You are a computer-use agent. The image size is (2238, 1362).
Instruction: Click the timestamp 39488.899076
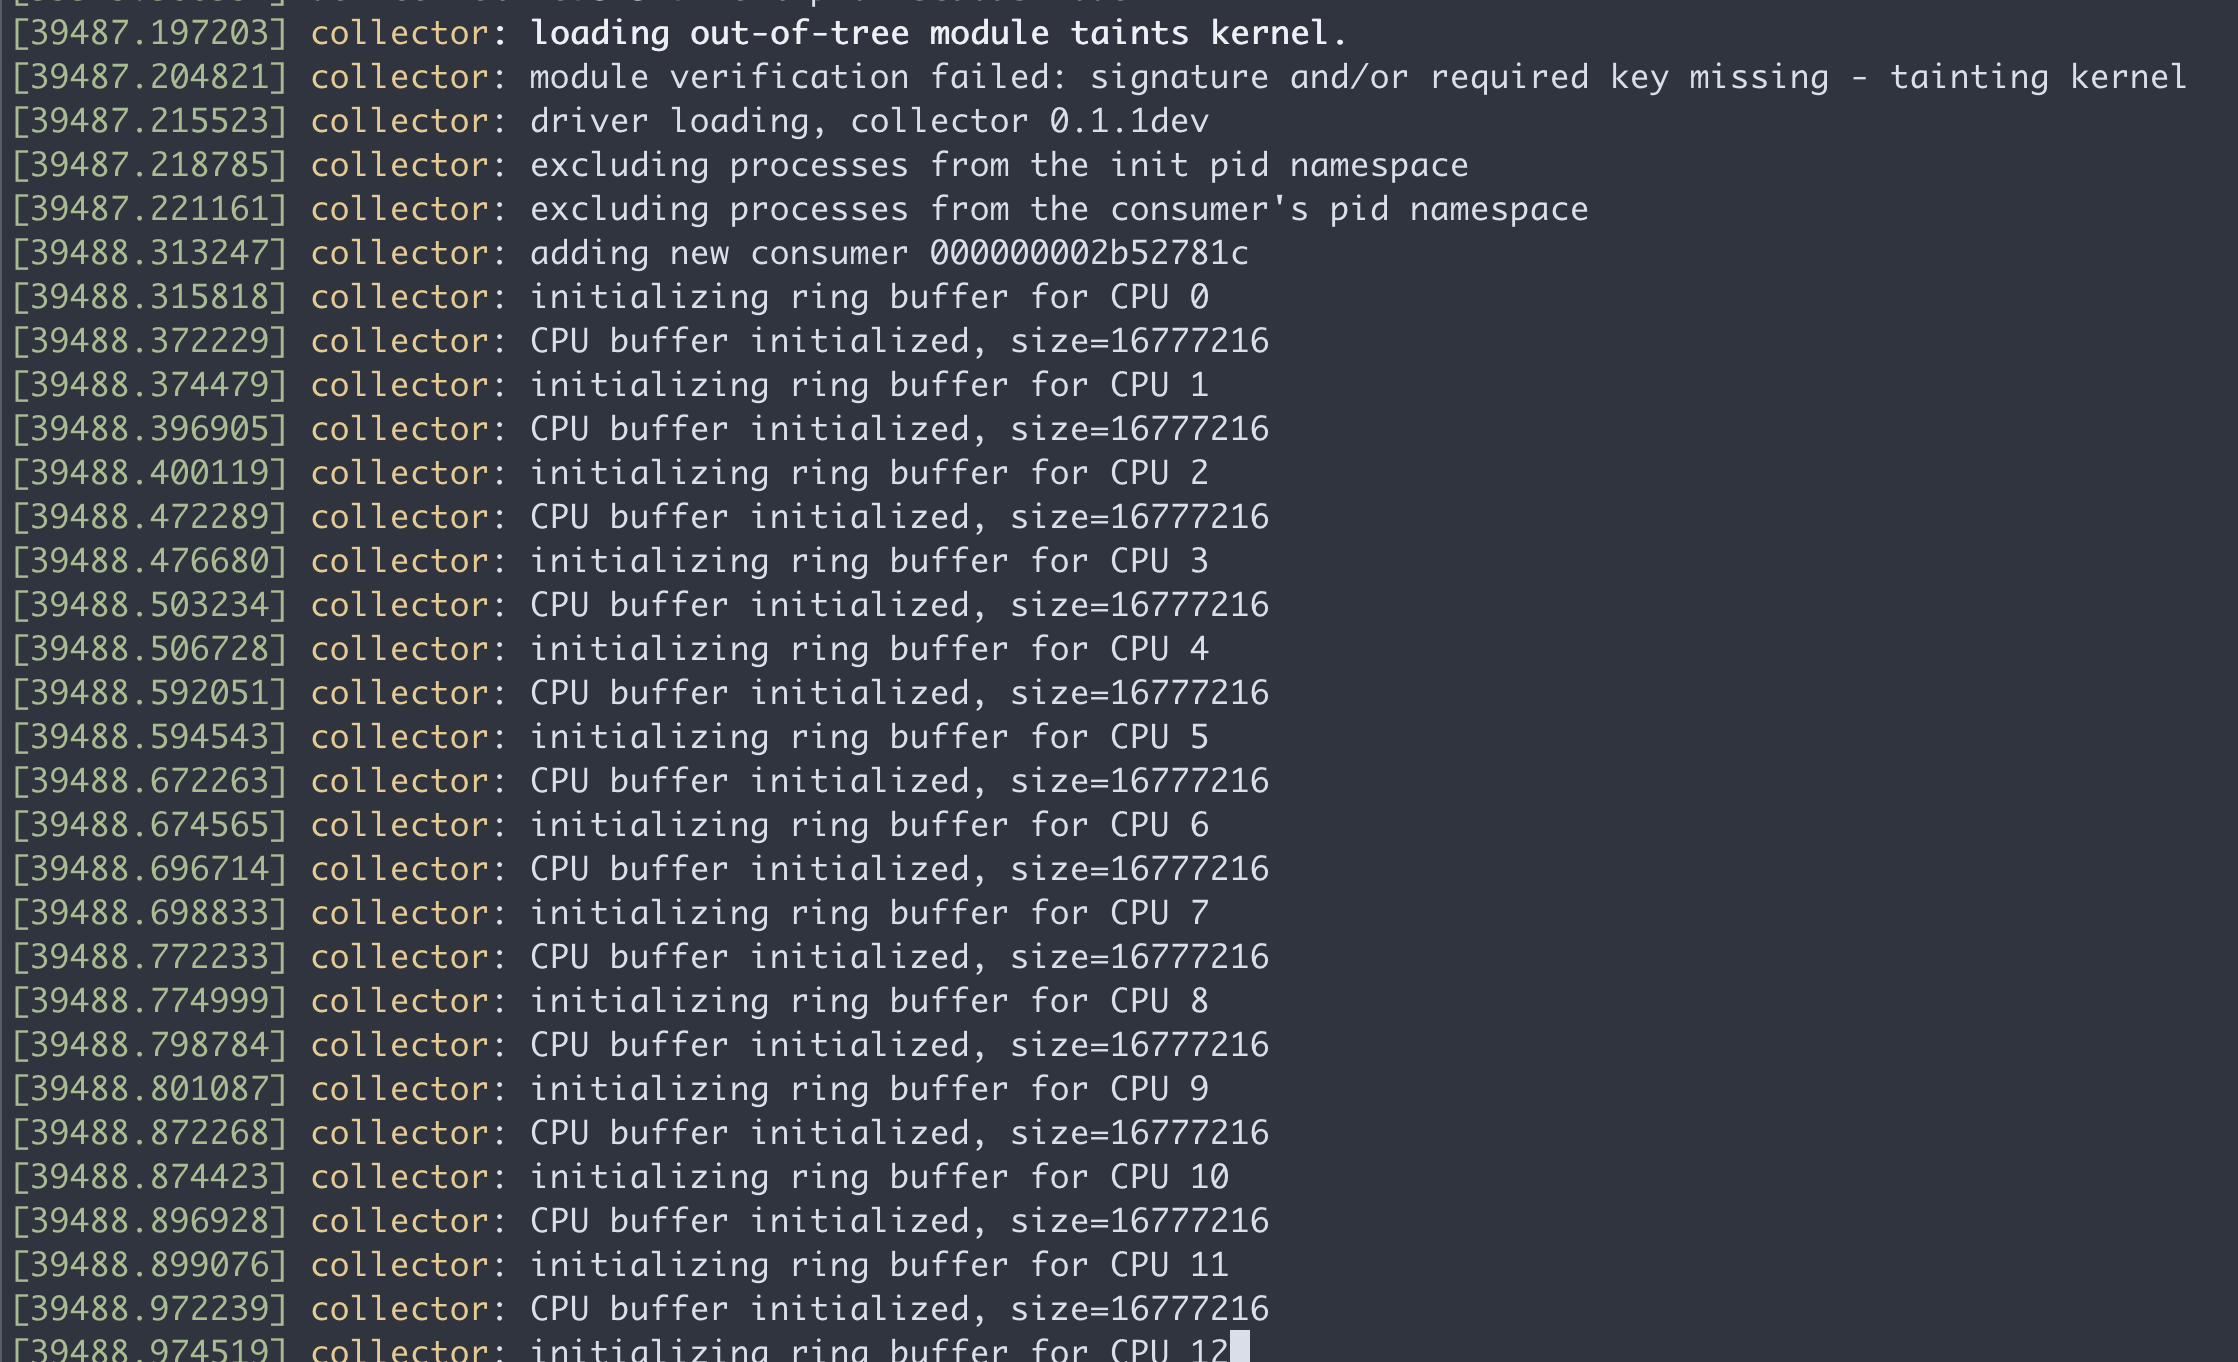[x=150, y=1265]
